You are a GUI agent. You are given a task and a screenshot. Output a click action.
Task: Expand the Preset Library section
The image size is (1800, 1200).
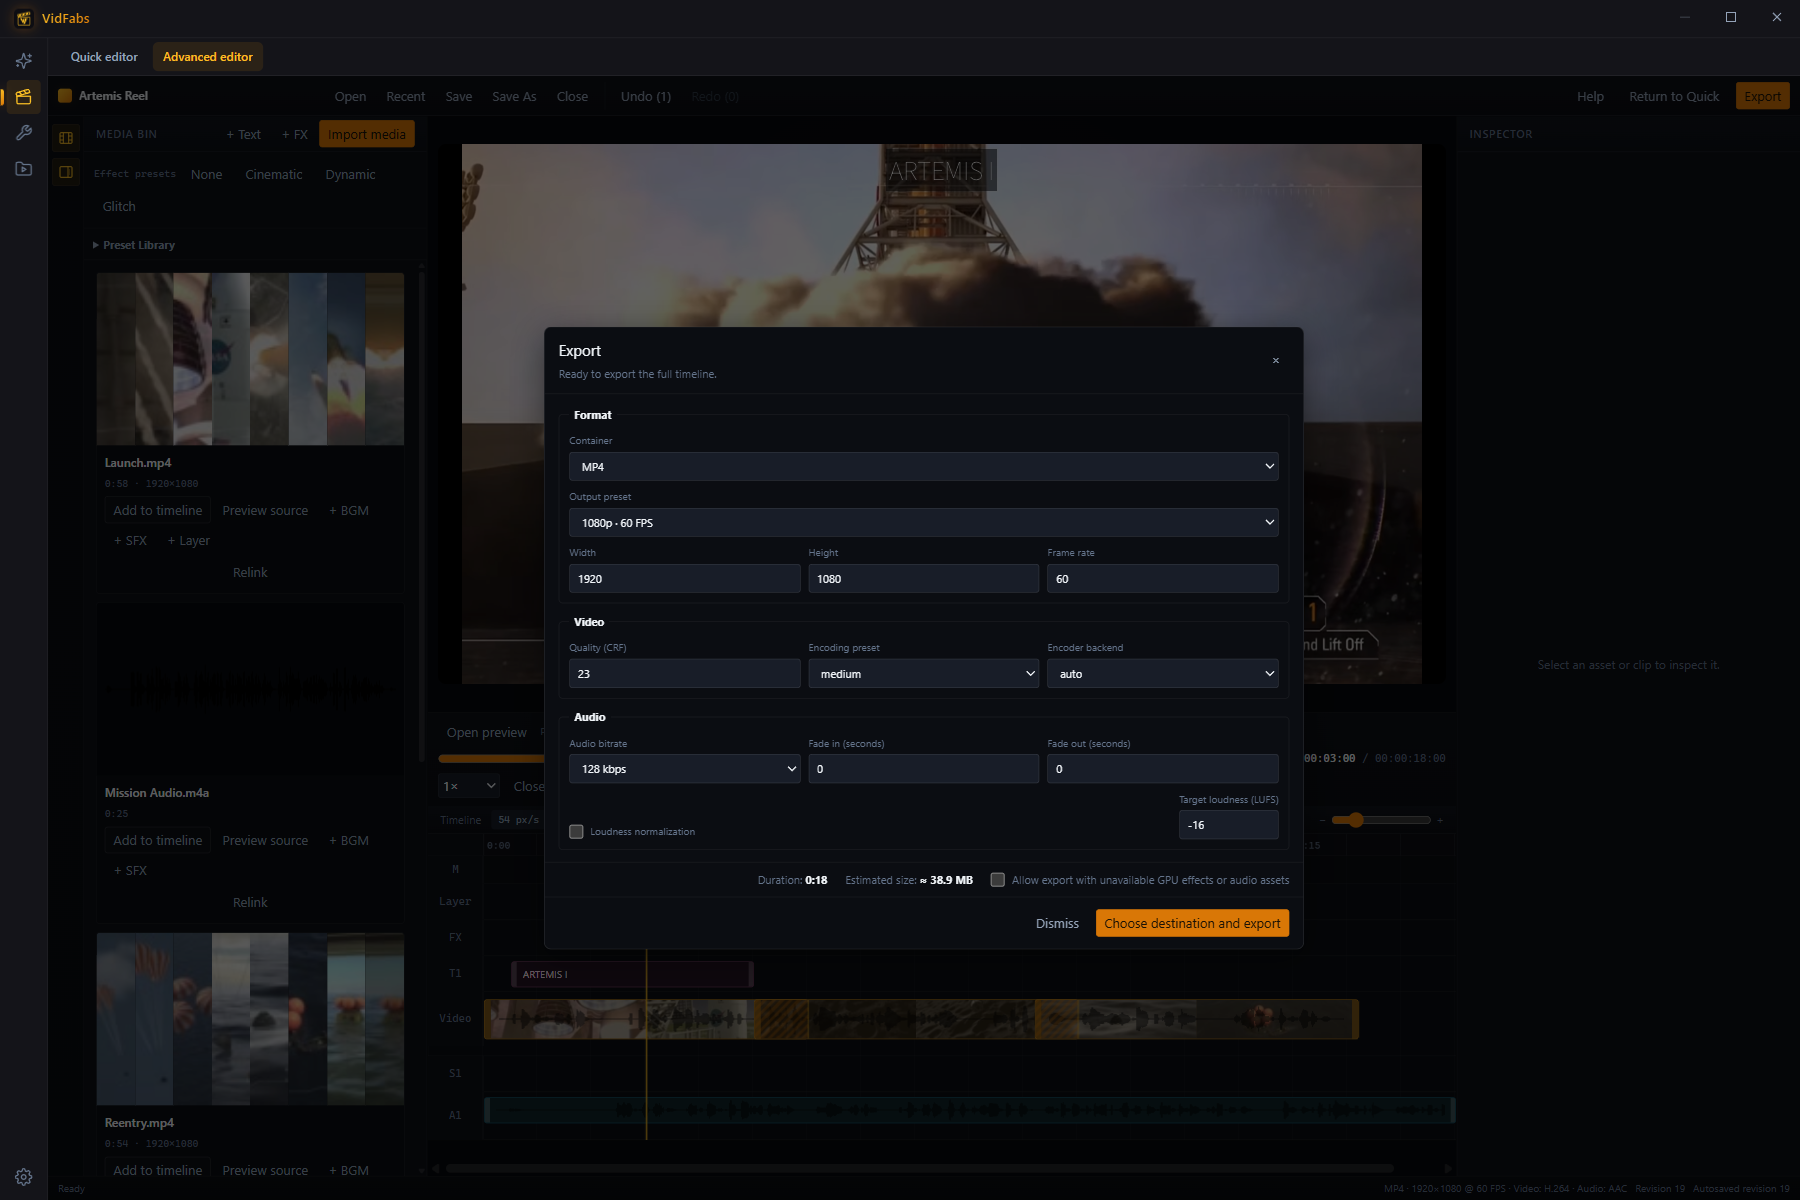[x=134, y=245]
